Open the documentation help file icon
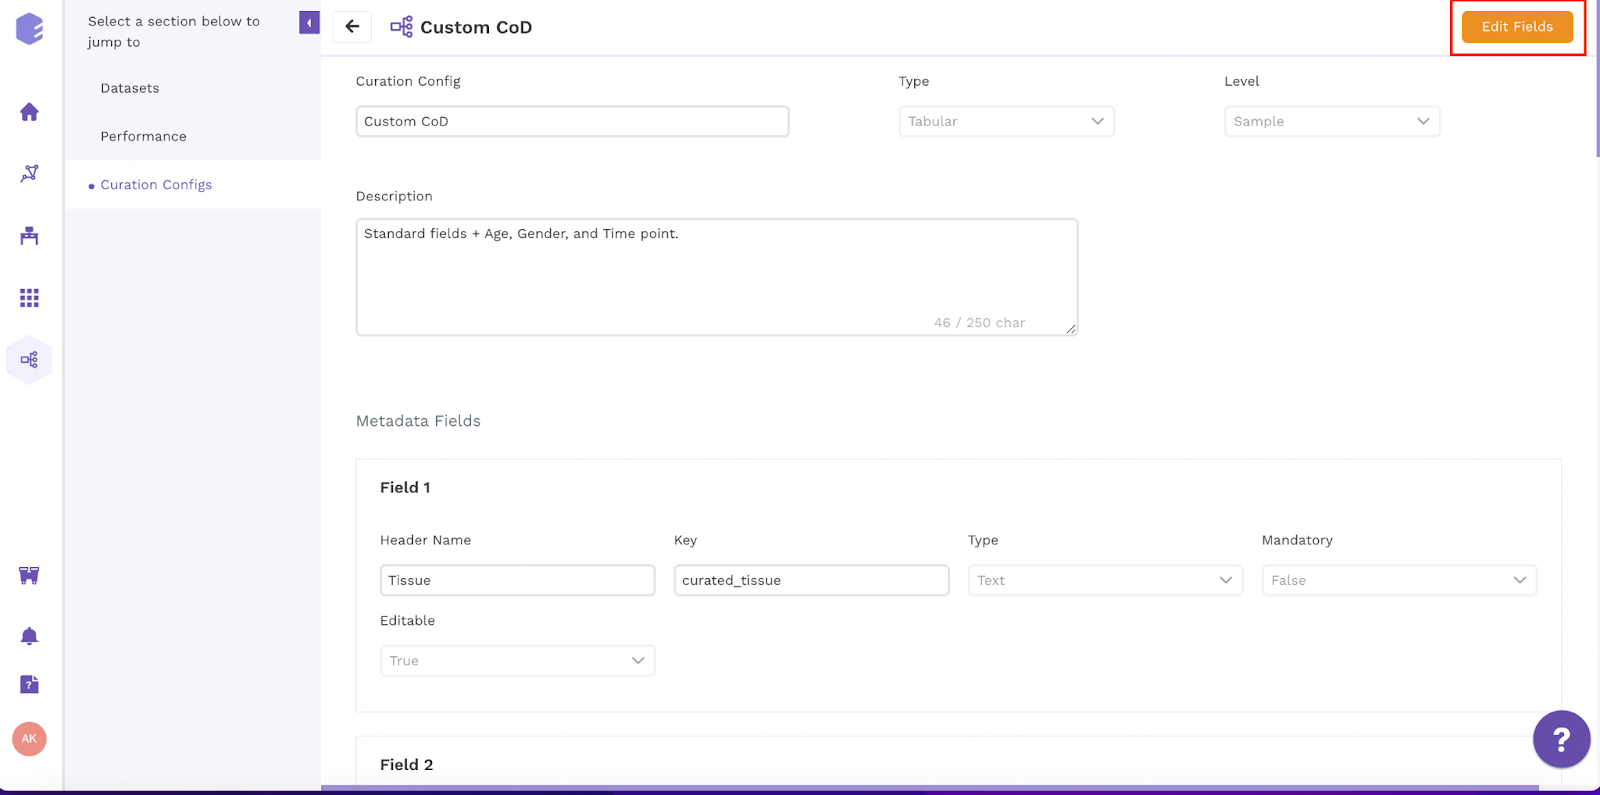The height and width of the screenshot is (795, 1600). [x=29, y=684]
